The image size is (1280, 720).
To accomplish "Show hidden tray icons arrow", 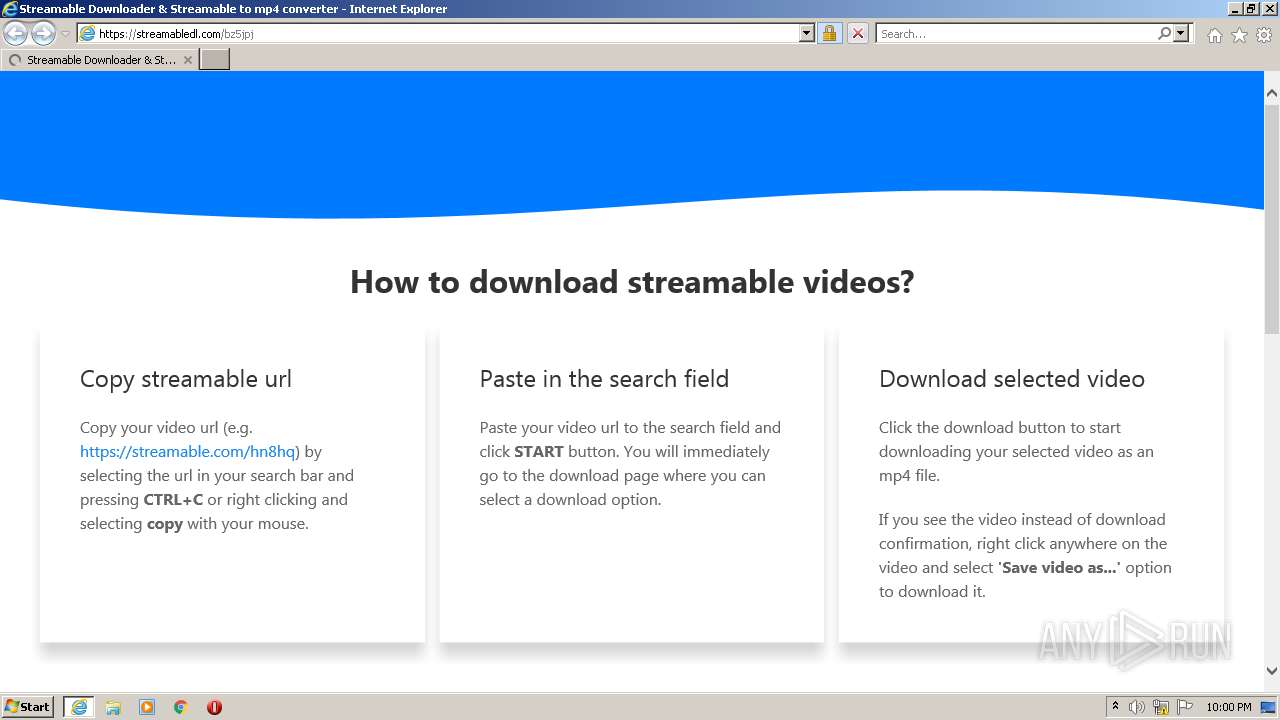I will coord(1115,707).
